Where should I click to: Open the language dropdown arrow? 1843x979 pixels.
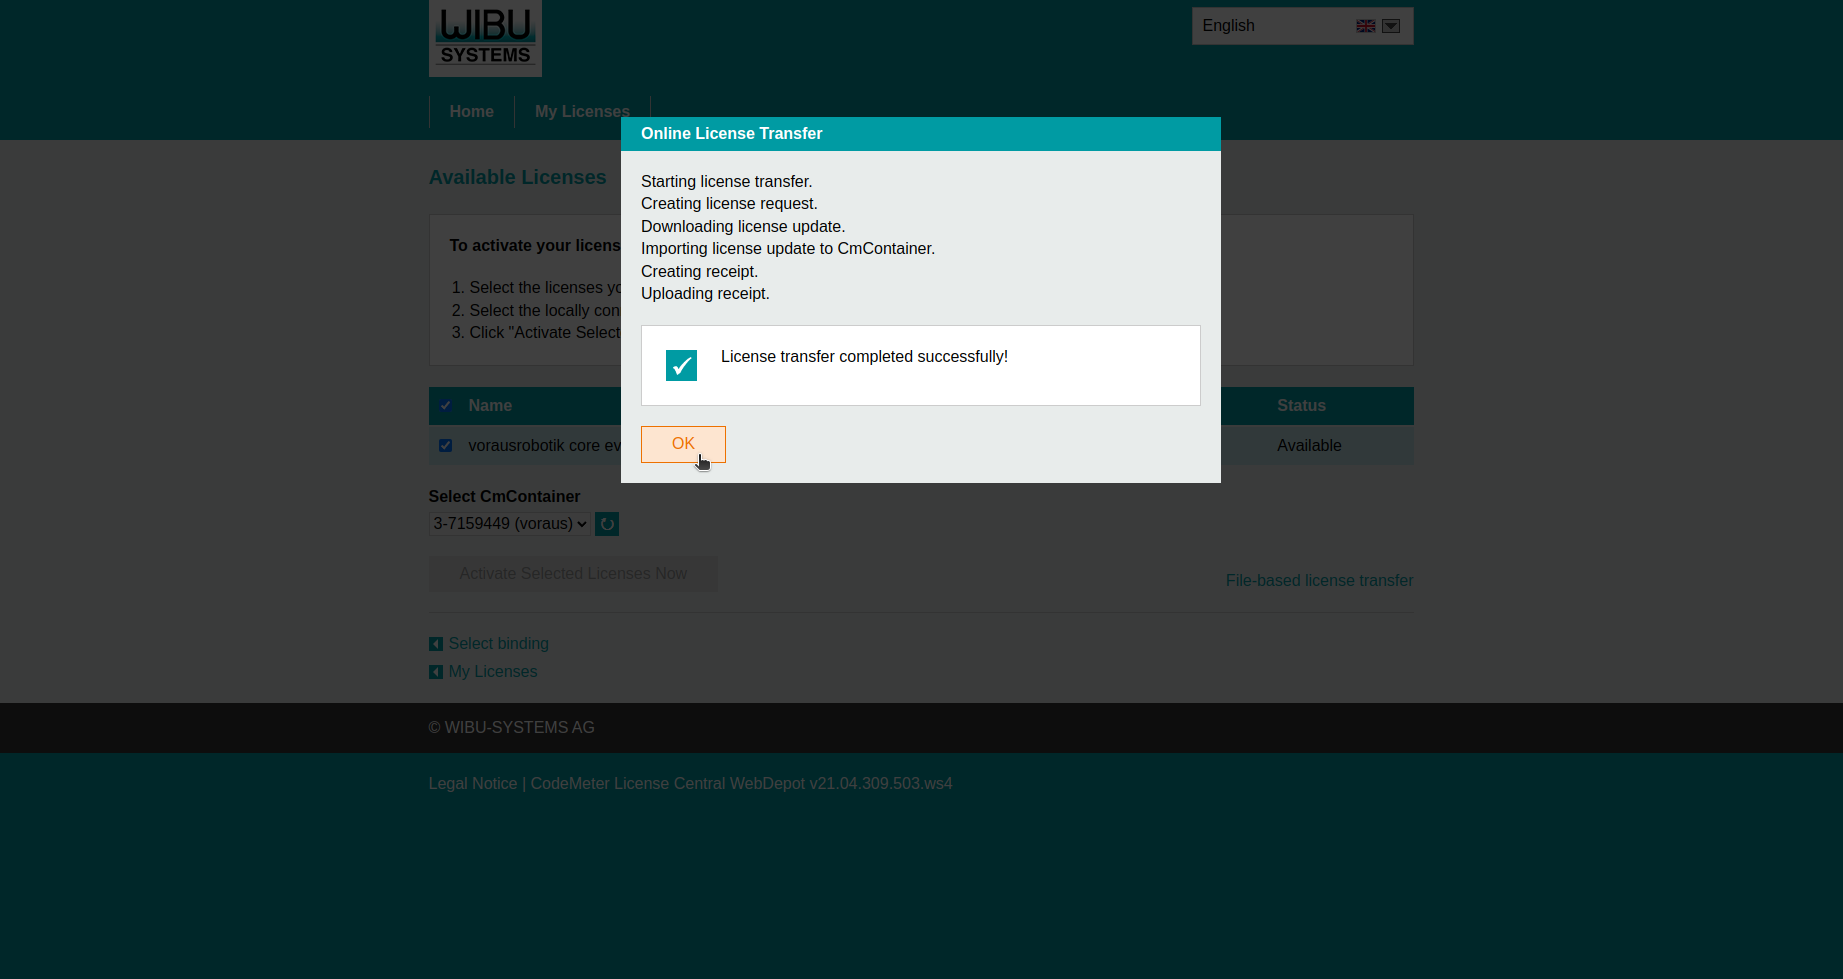point(1390,25)
